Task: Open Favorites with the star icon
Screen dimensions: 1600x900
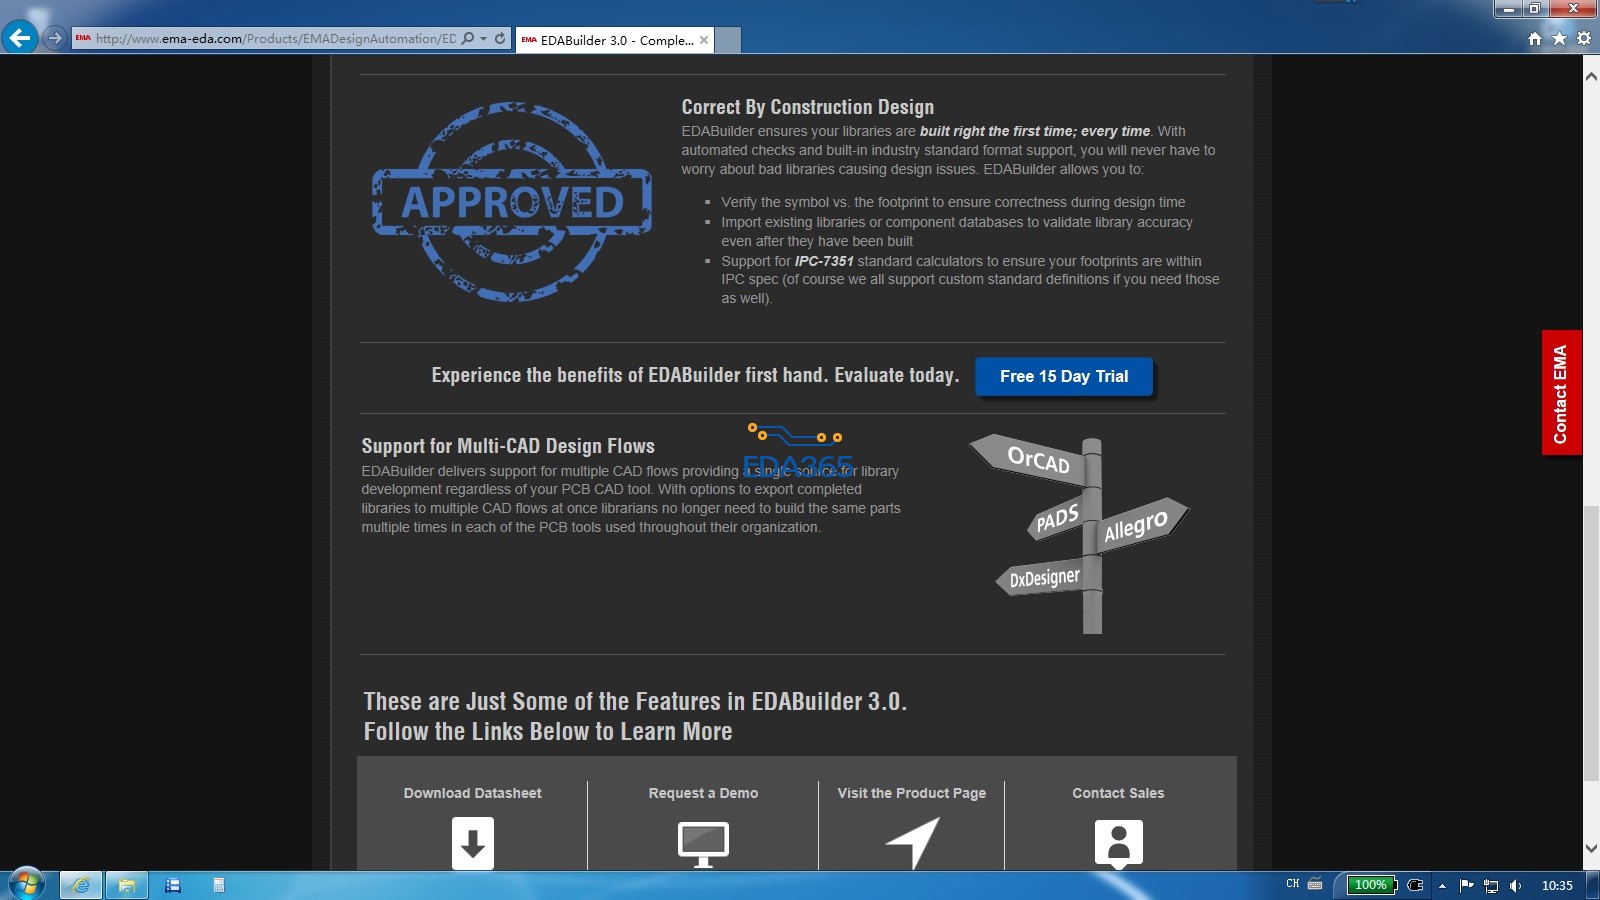Action: coord(1559,39)
